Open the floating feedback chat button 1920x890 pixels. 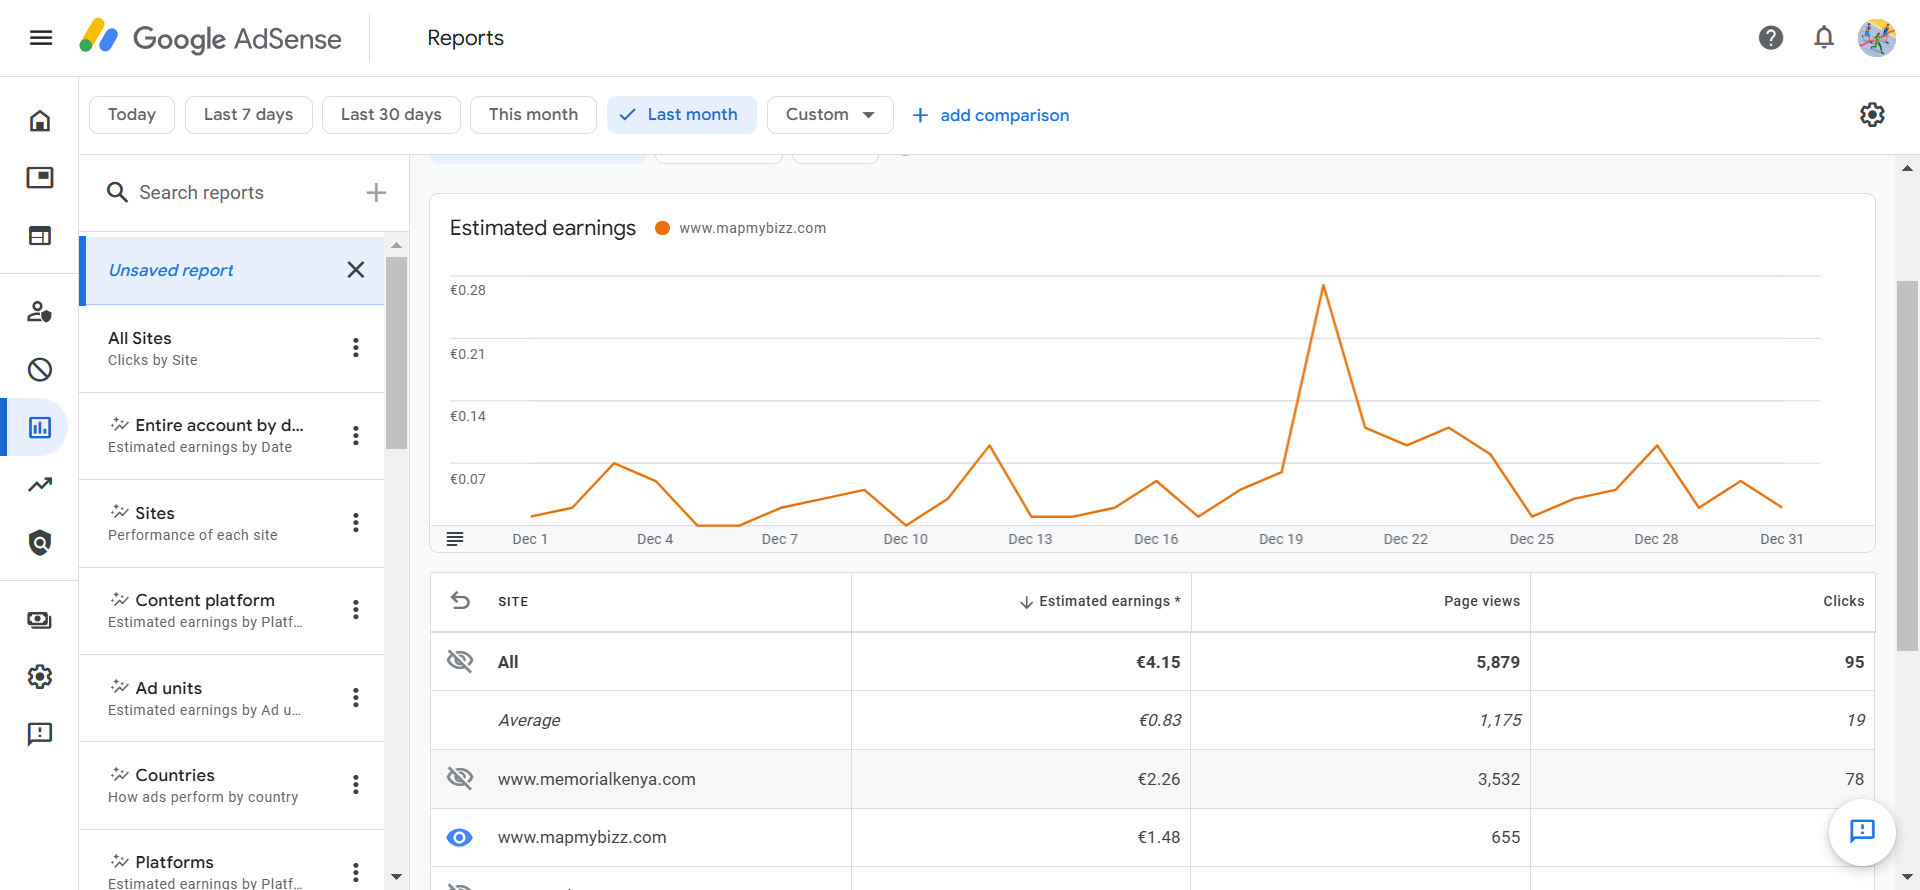[1862, 831]
